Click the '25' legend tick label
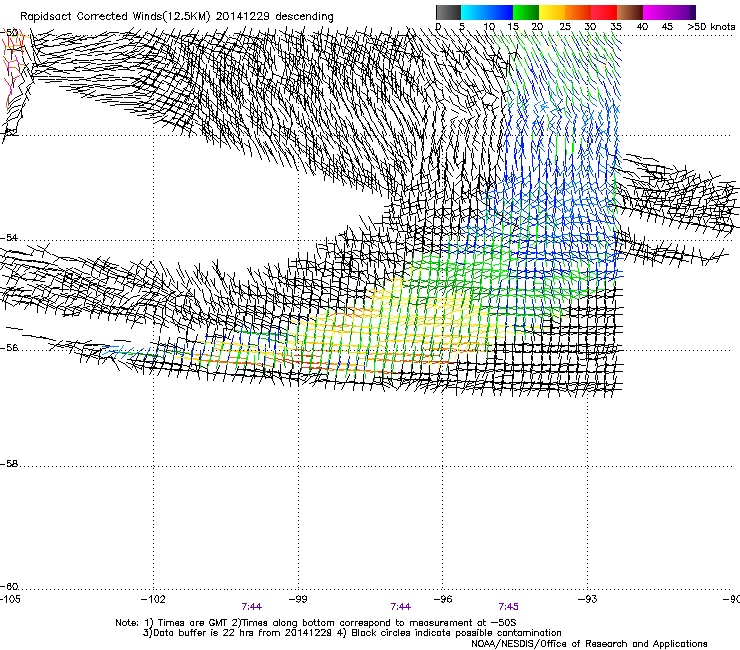This screenshot has width=740, height=650. (565, 27)
